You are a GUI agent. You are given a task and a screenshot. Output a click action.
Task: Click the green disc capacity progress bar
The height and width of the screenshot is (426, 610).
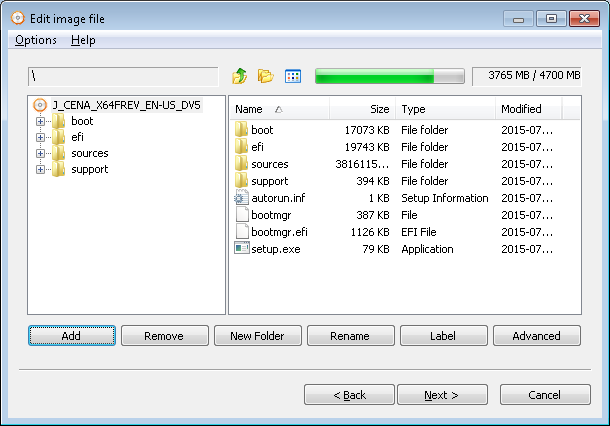tap(389, 76)
